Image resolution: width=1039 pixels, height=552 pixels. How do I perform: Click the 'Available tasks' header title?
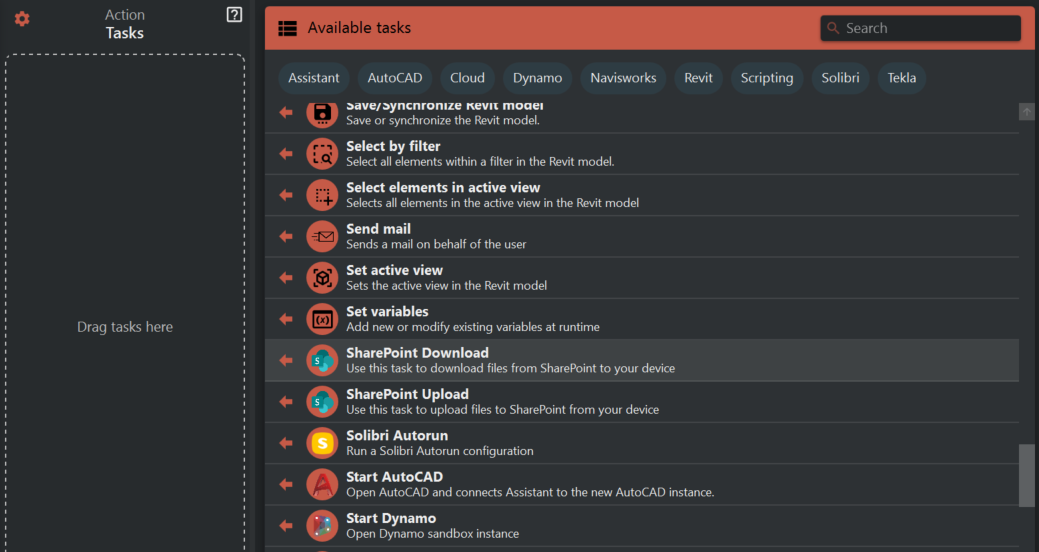coord(359,28)
